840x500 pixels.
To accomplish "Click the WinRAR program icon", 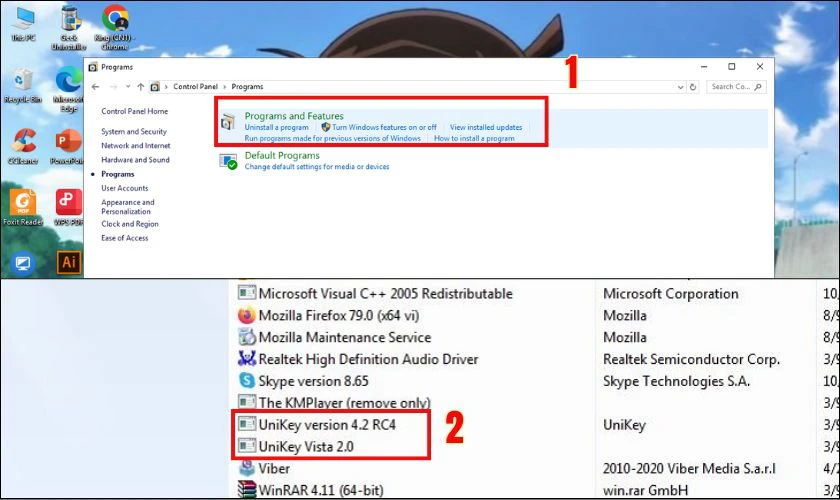I will tap(246, 489).
